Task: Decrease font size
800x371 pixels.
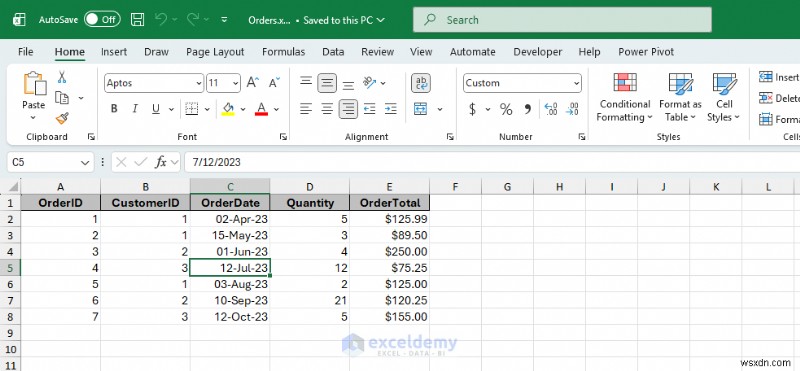Action: (274, 83)
